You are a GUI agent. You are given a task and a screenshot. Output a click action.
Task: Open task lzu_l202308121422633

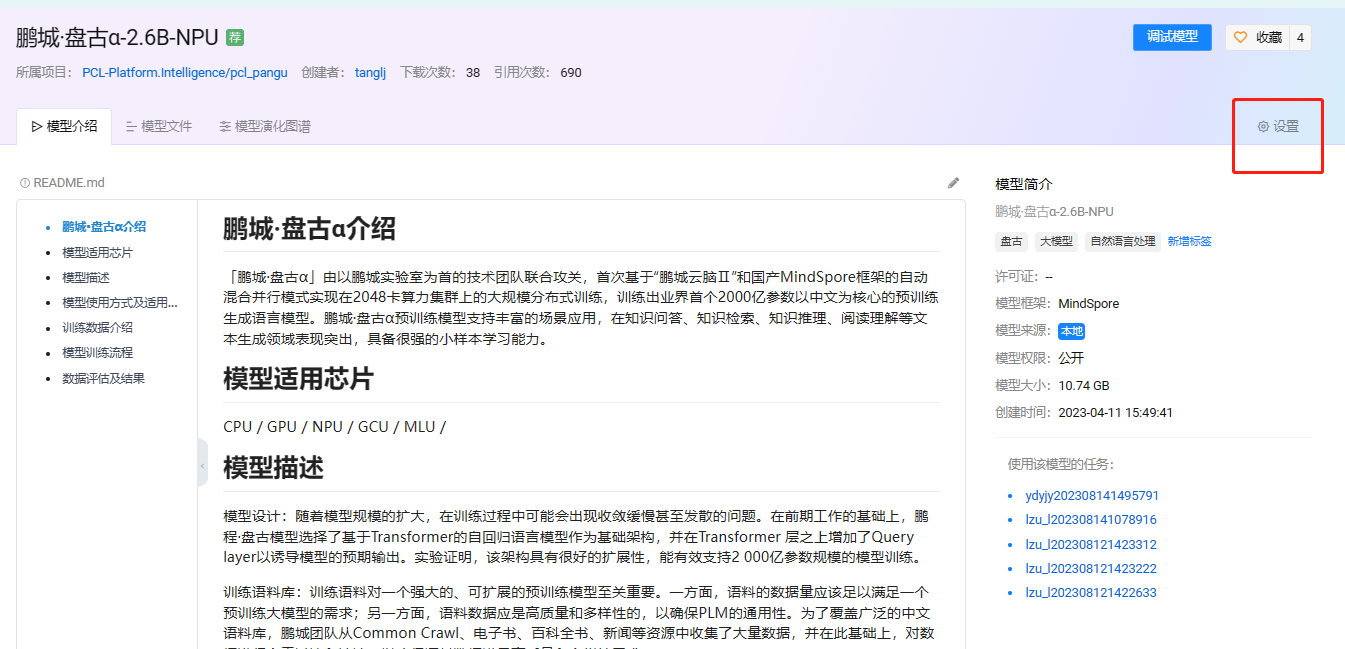1090,592
